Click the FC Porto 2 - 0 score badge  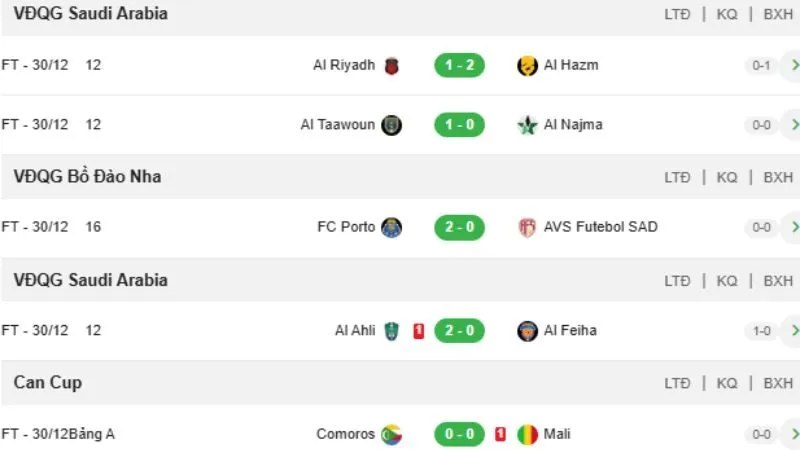coord(460,227)
